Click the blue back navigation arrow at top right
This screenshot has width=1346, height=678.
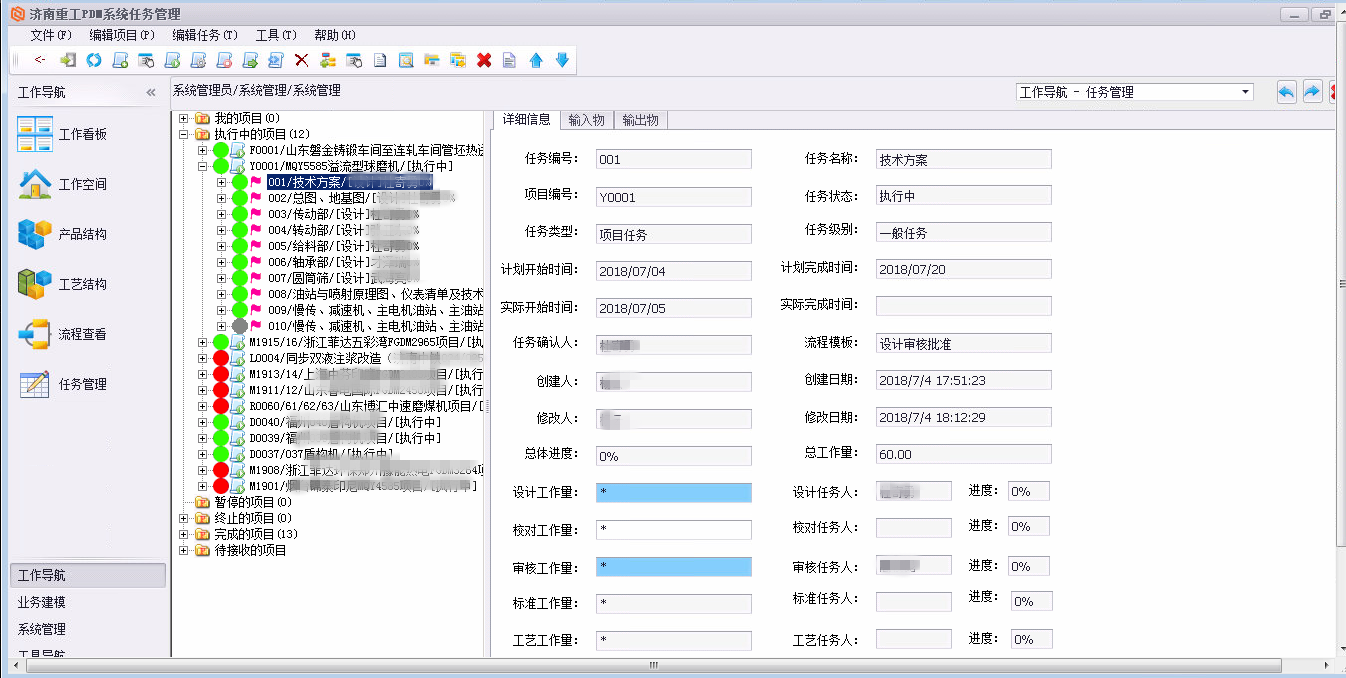point(1286,92)
